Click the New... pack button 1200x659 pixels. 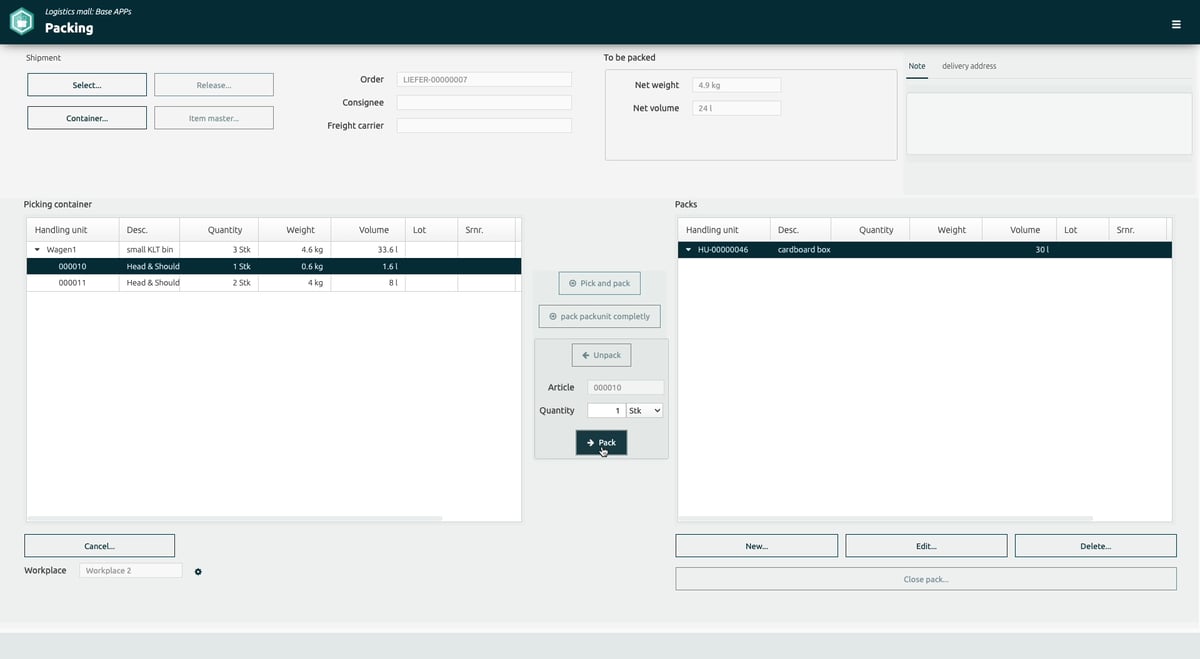pyautogui.click(x=756, y=546)
